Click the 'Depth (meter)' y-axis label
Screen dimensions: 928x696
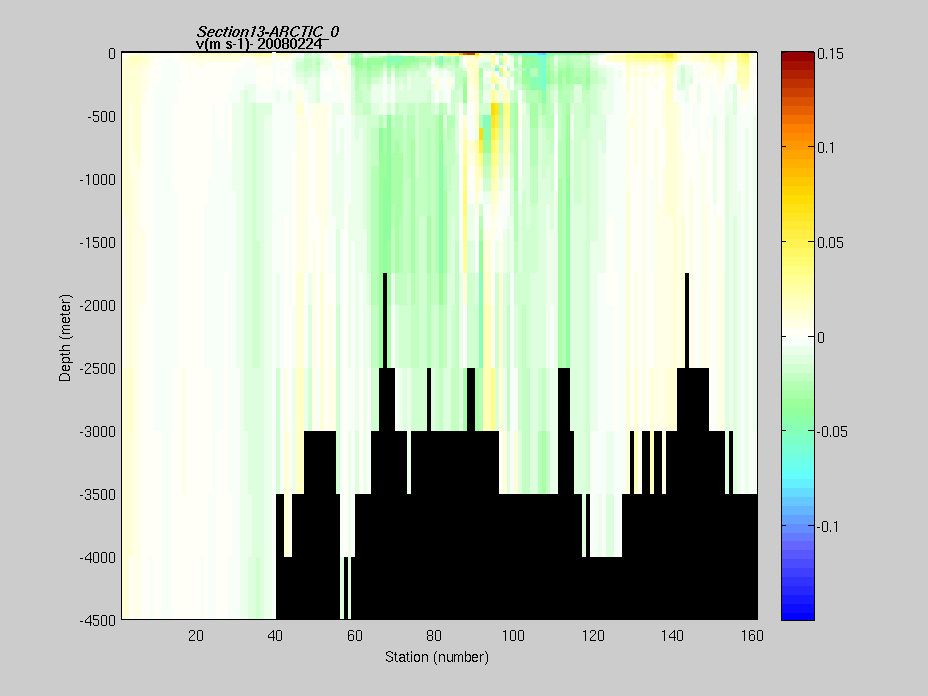[65, 338]
